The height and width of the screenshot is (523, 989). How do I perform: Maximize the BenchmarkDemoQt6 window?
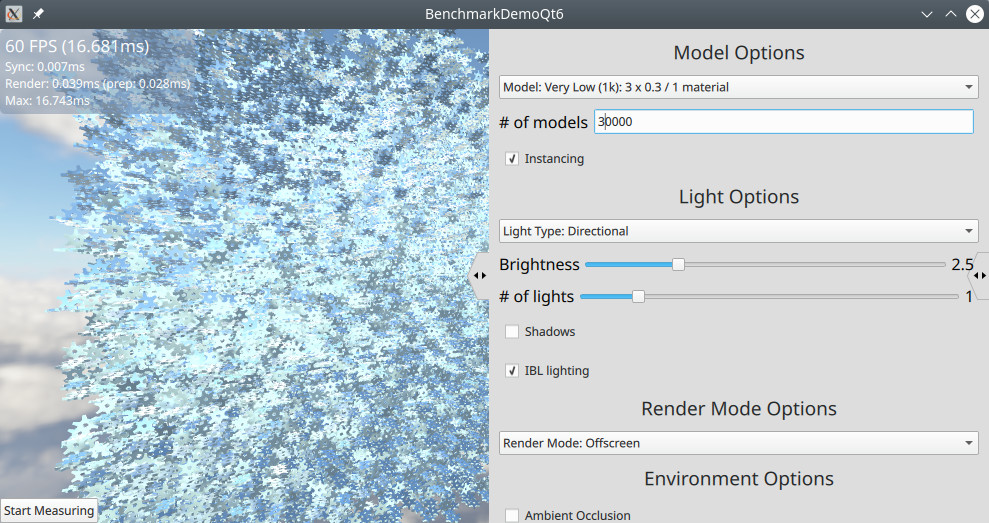[x=951, y=14]
